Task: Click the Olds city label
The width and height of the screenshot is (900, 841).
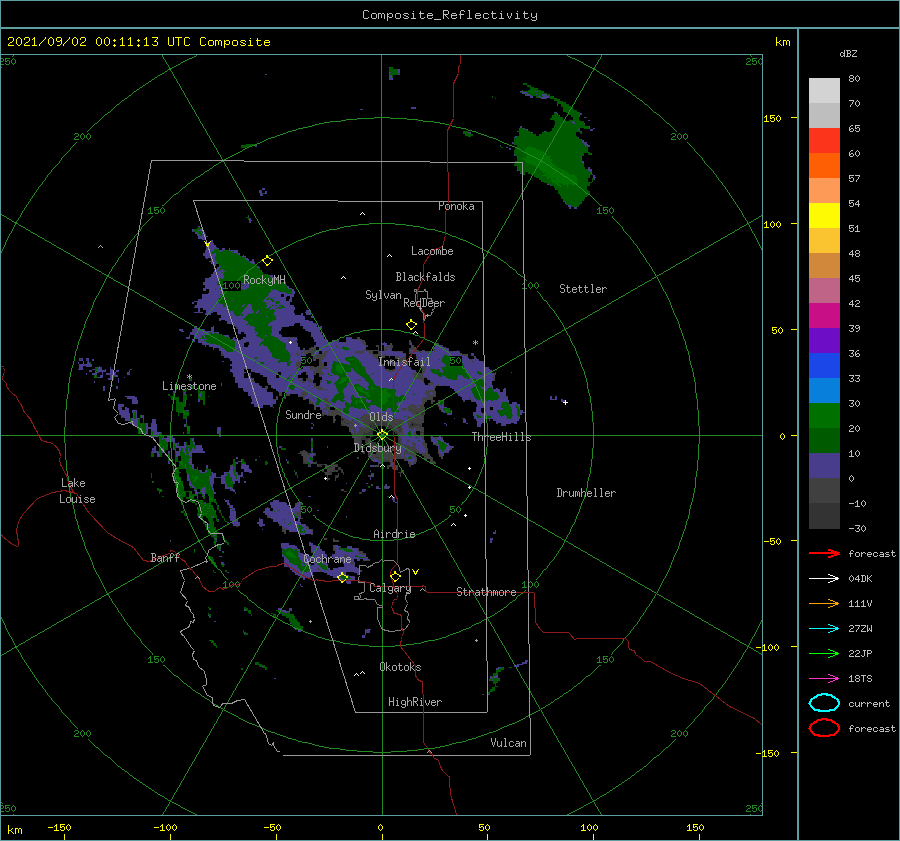Action: pyautogui.click(x=381, y=417)
